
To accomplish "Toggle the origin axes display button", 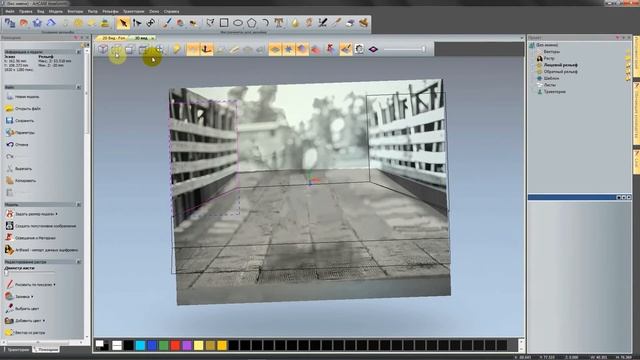I will [207, 49].
